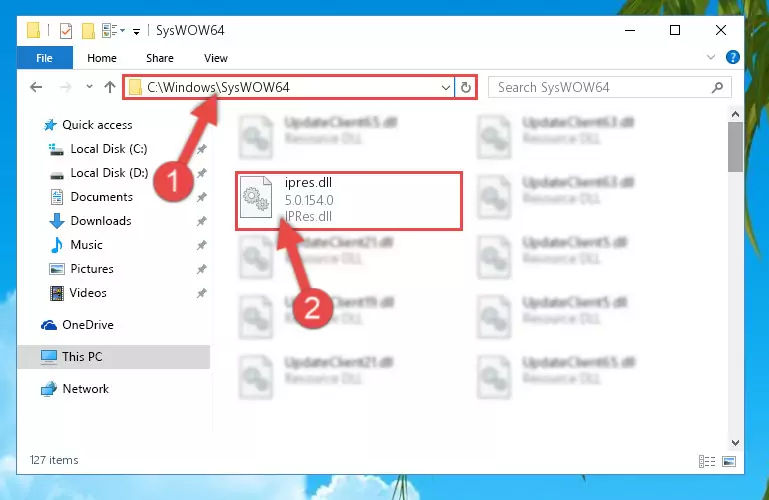
Task: Click the pin icon next to Videos
Action: point(201,293)
